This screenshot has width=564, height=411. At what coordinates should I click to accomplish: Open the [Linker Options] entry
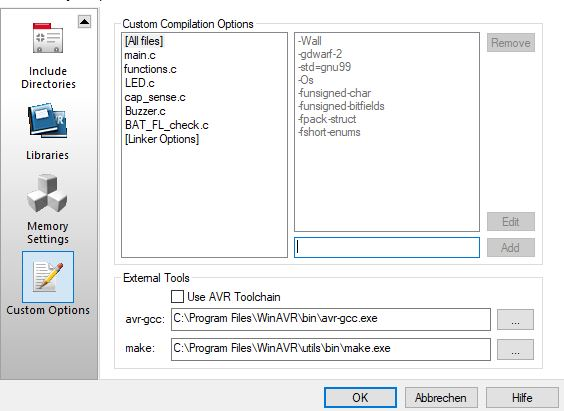pos(162,139)
